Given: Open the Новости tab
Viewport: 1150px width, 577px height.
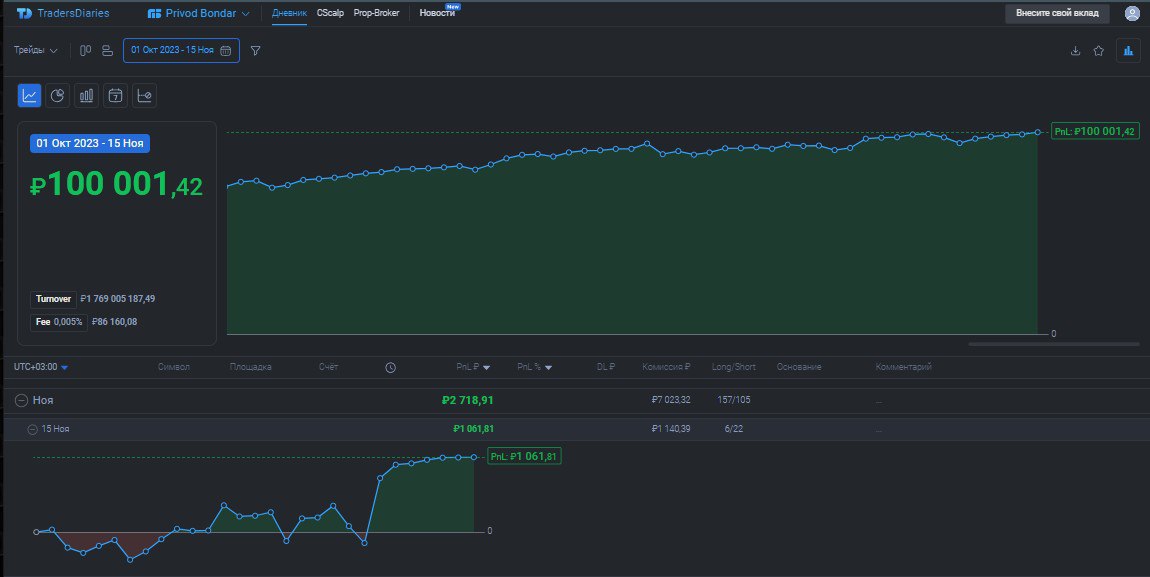Looking at the screenshot, I should (437, 13).
